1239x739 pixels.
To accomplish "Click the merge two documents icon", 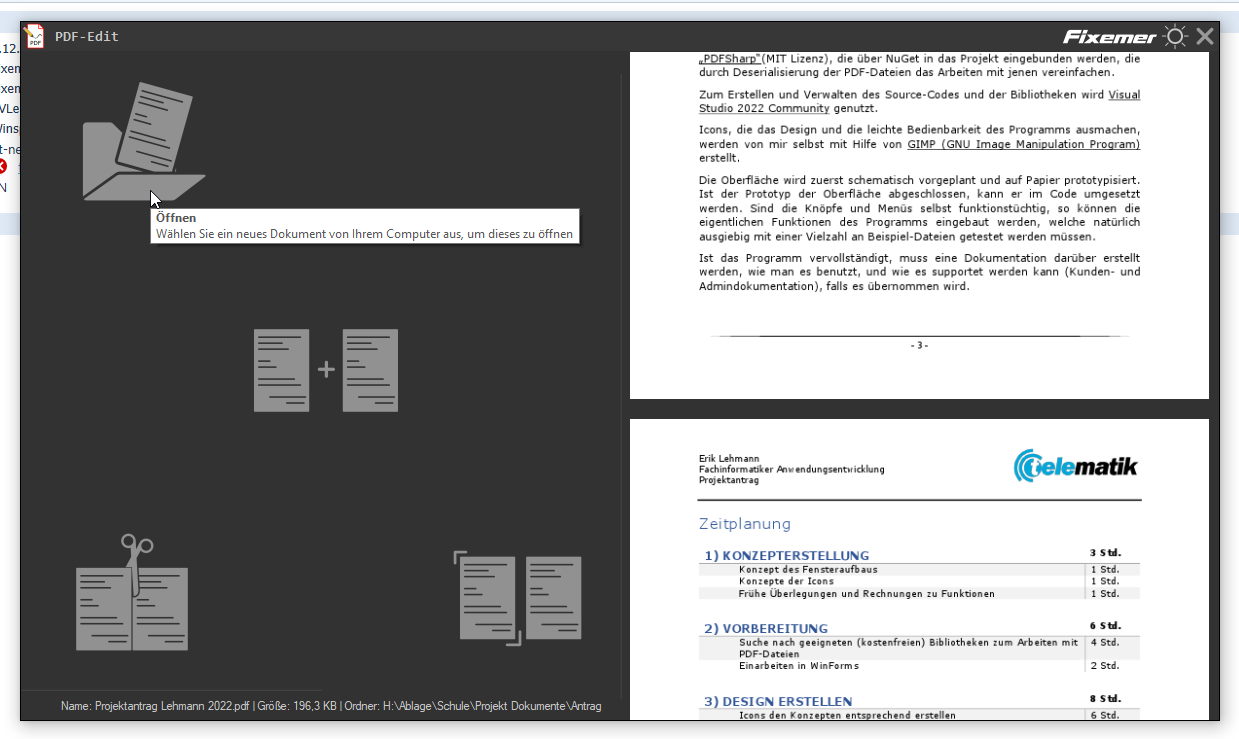I will coord(326,370).
